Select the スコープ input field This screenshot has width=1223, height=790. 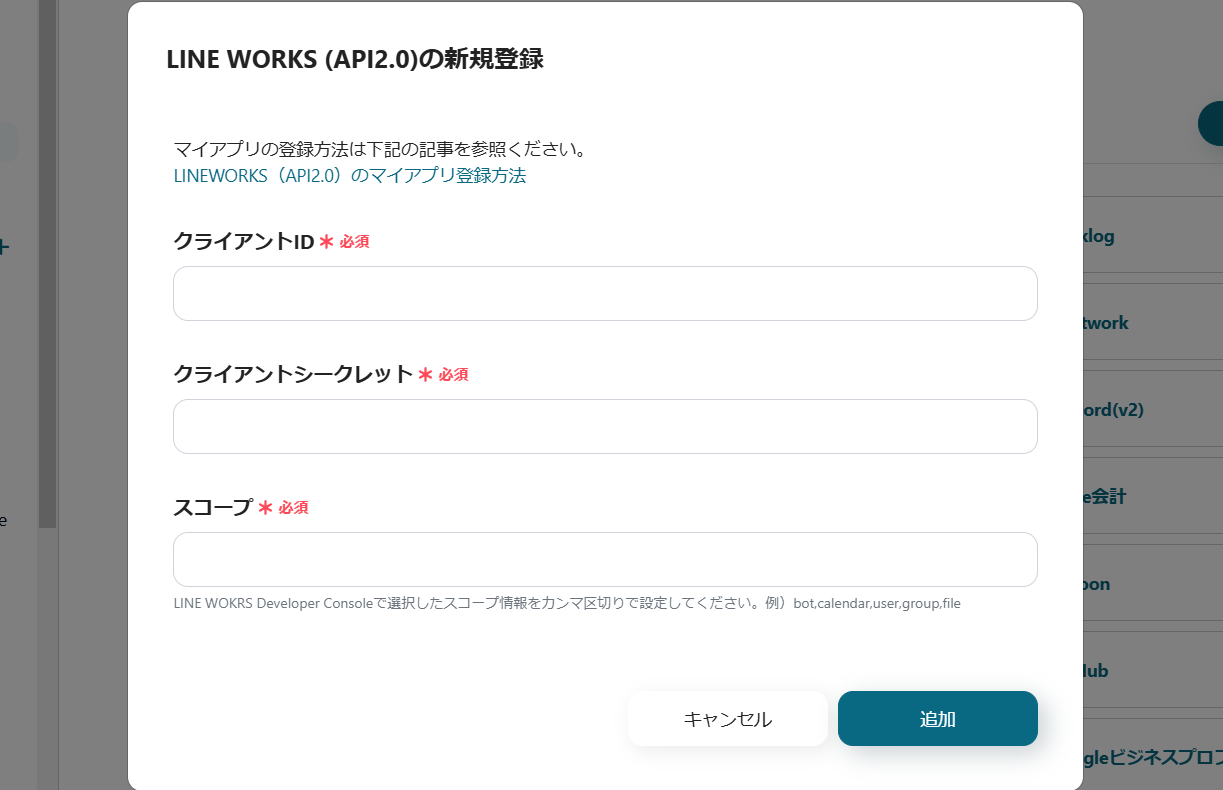[x=605, y=559]
